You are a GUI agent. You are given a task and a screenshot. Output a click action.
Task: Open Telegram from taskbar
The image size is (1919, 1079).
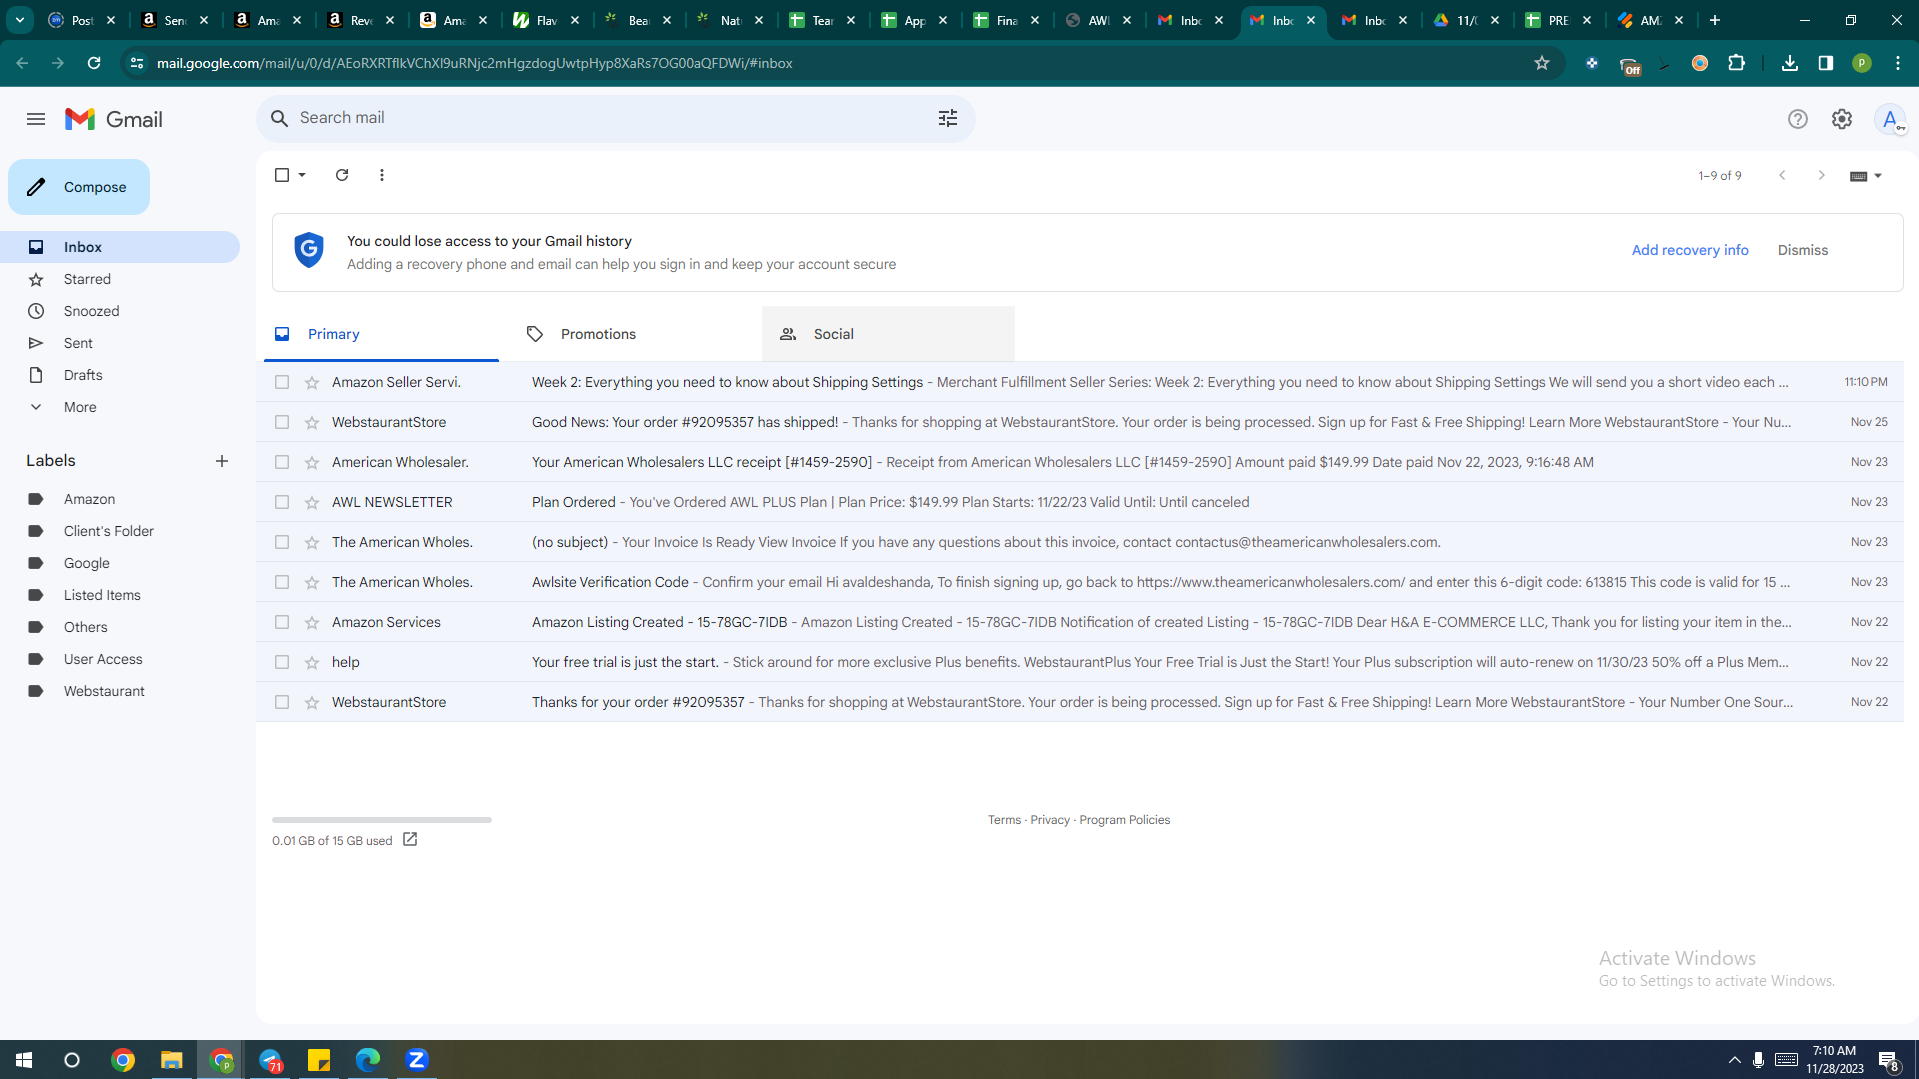tap(270, 1060)
